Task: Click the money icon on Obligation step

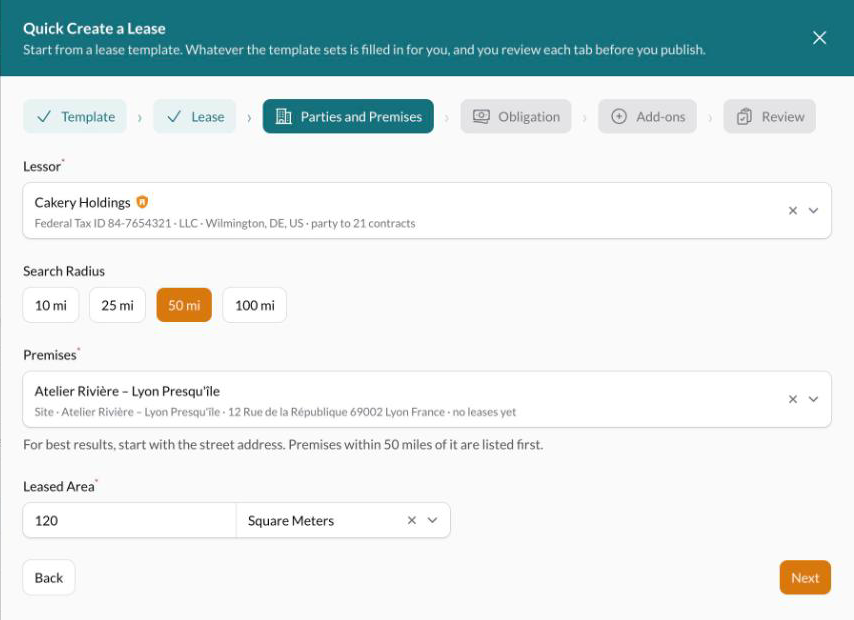Action: [481, 117]
